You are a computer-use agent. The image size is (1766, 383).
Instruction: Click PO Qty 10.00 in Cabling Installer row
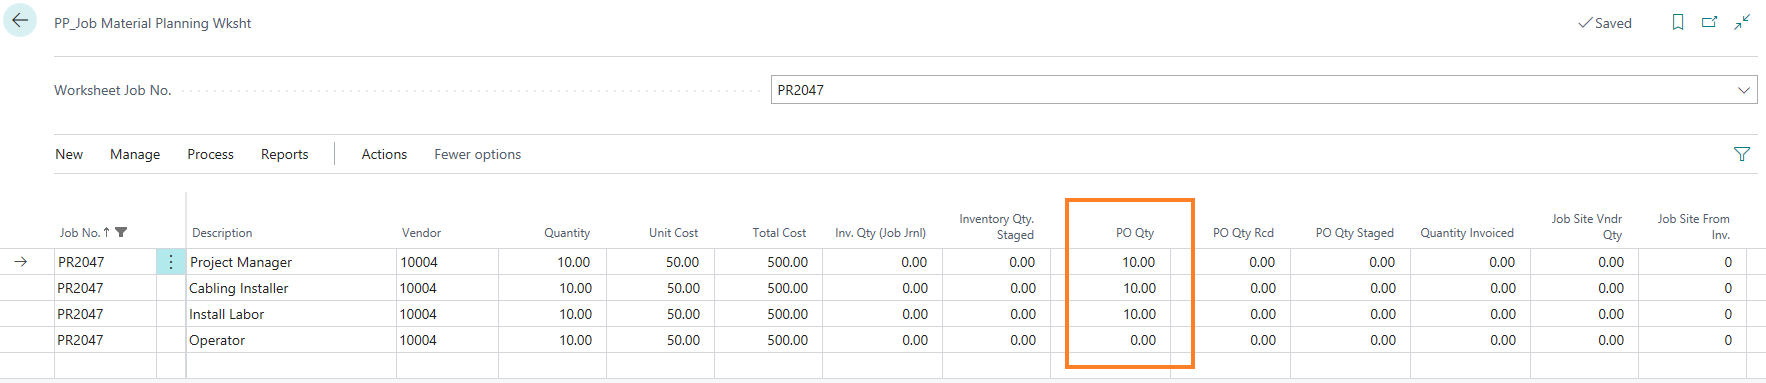click(1139, 288)
